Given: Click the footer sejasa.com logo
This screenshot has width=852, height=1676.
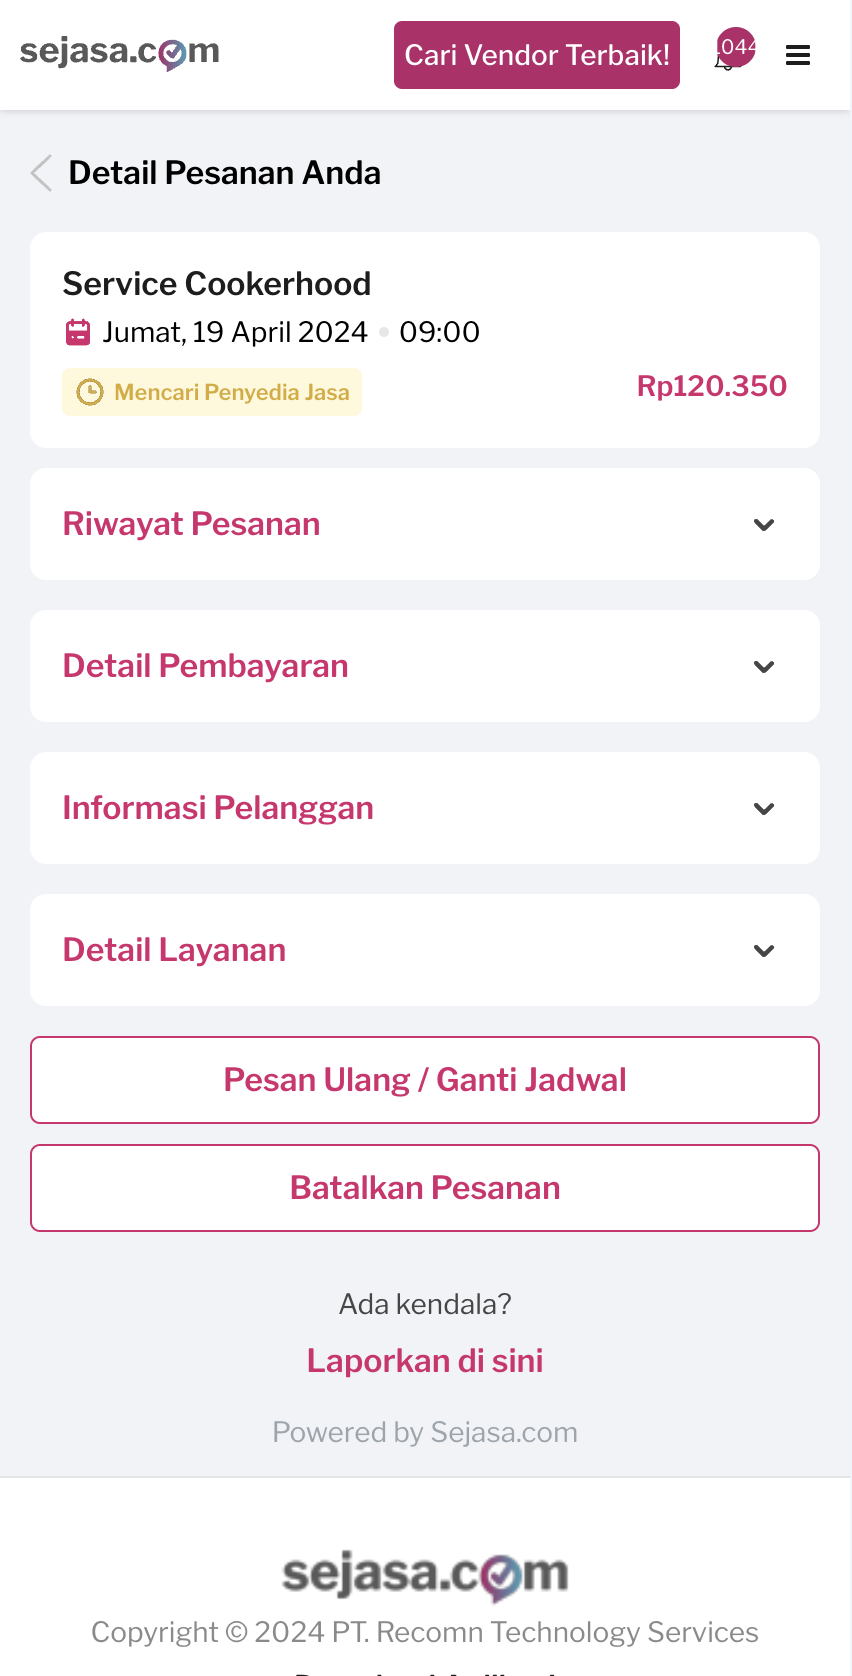Looking at the screenshot, I should [x=425, y=1574].
